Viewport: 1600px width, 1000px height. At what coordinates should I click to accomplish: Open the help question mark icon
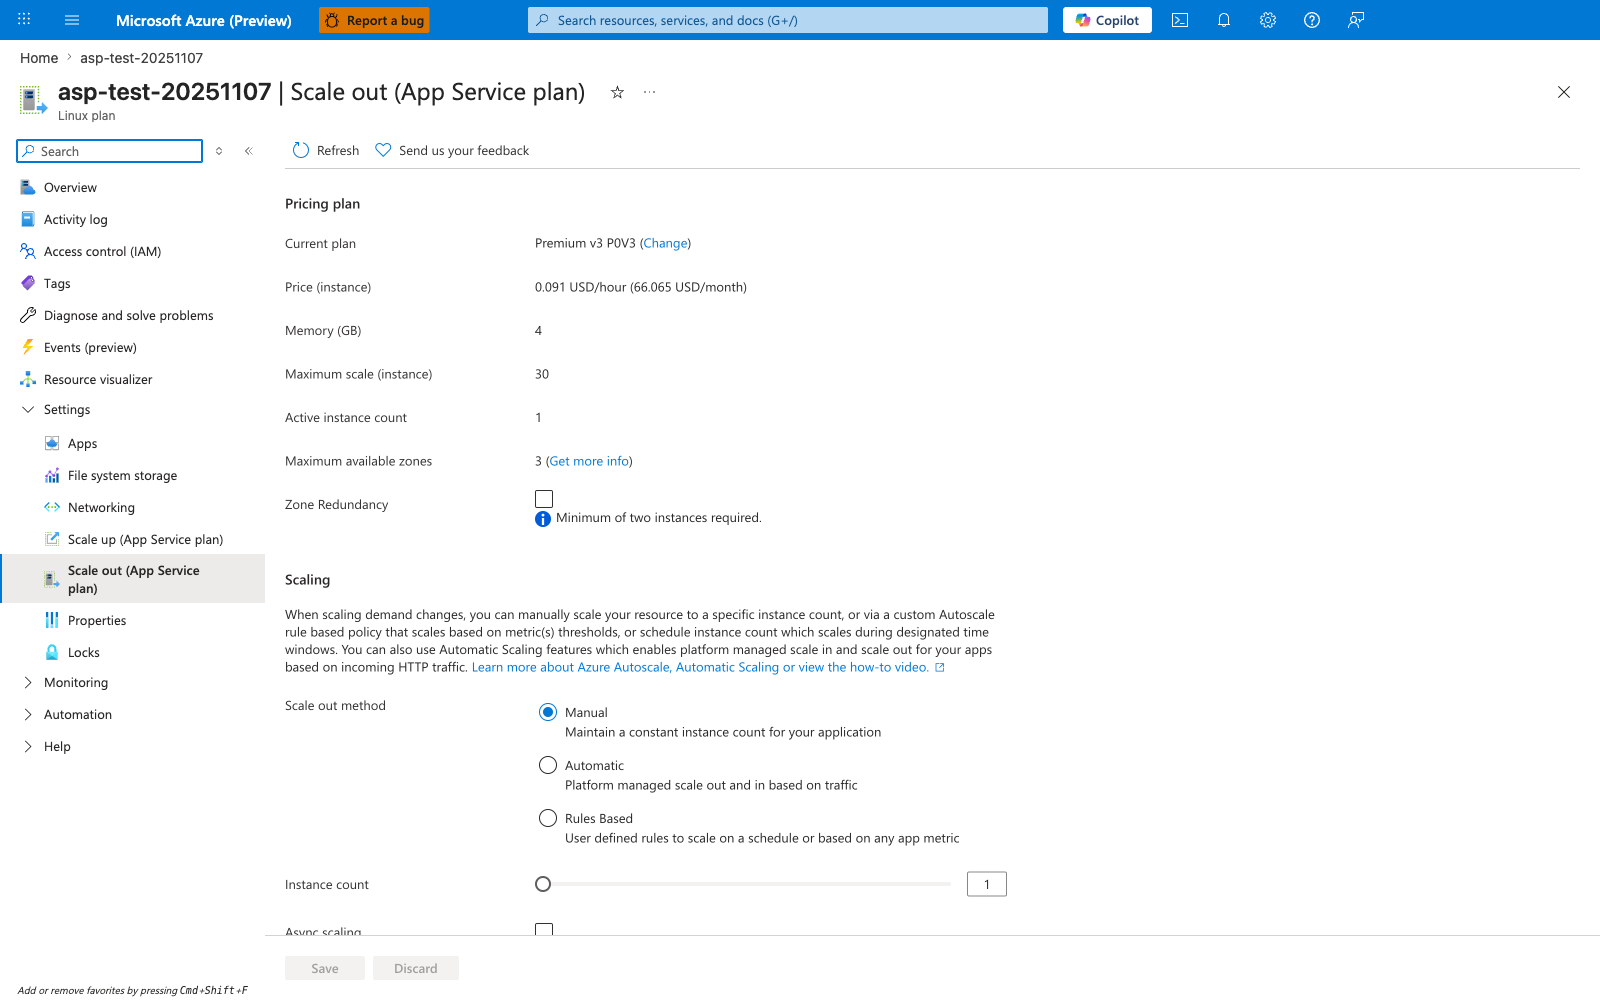(1312, 20)
